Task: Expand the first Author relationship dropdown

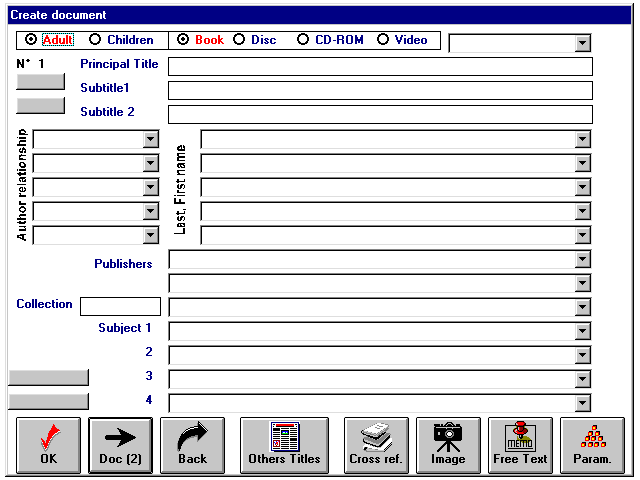Action: [151, 140]
